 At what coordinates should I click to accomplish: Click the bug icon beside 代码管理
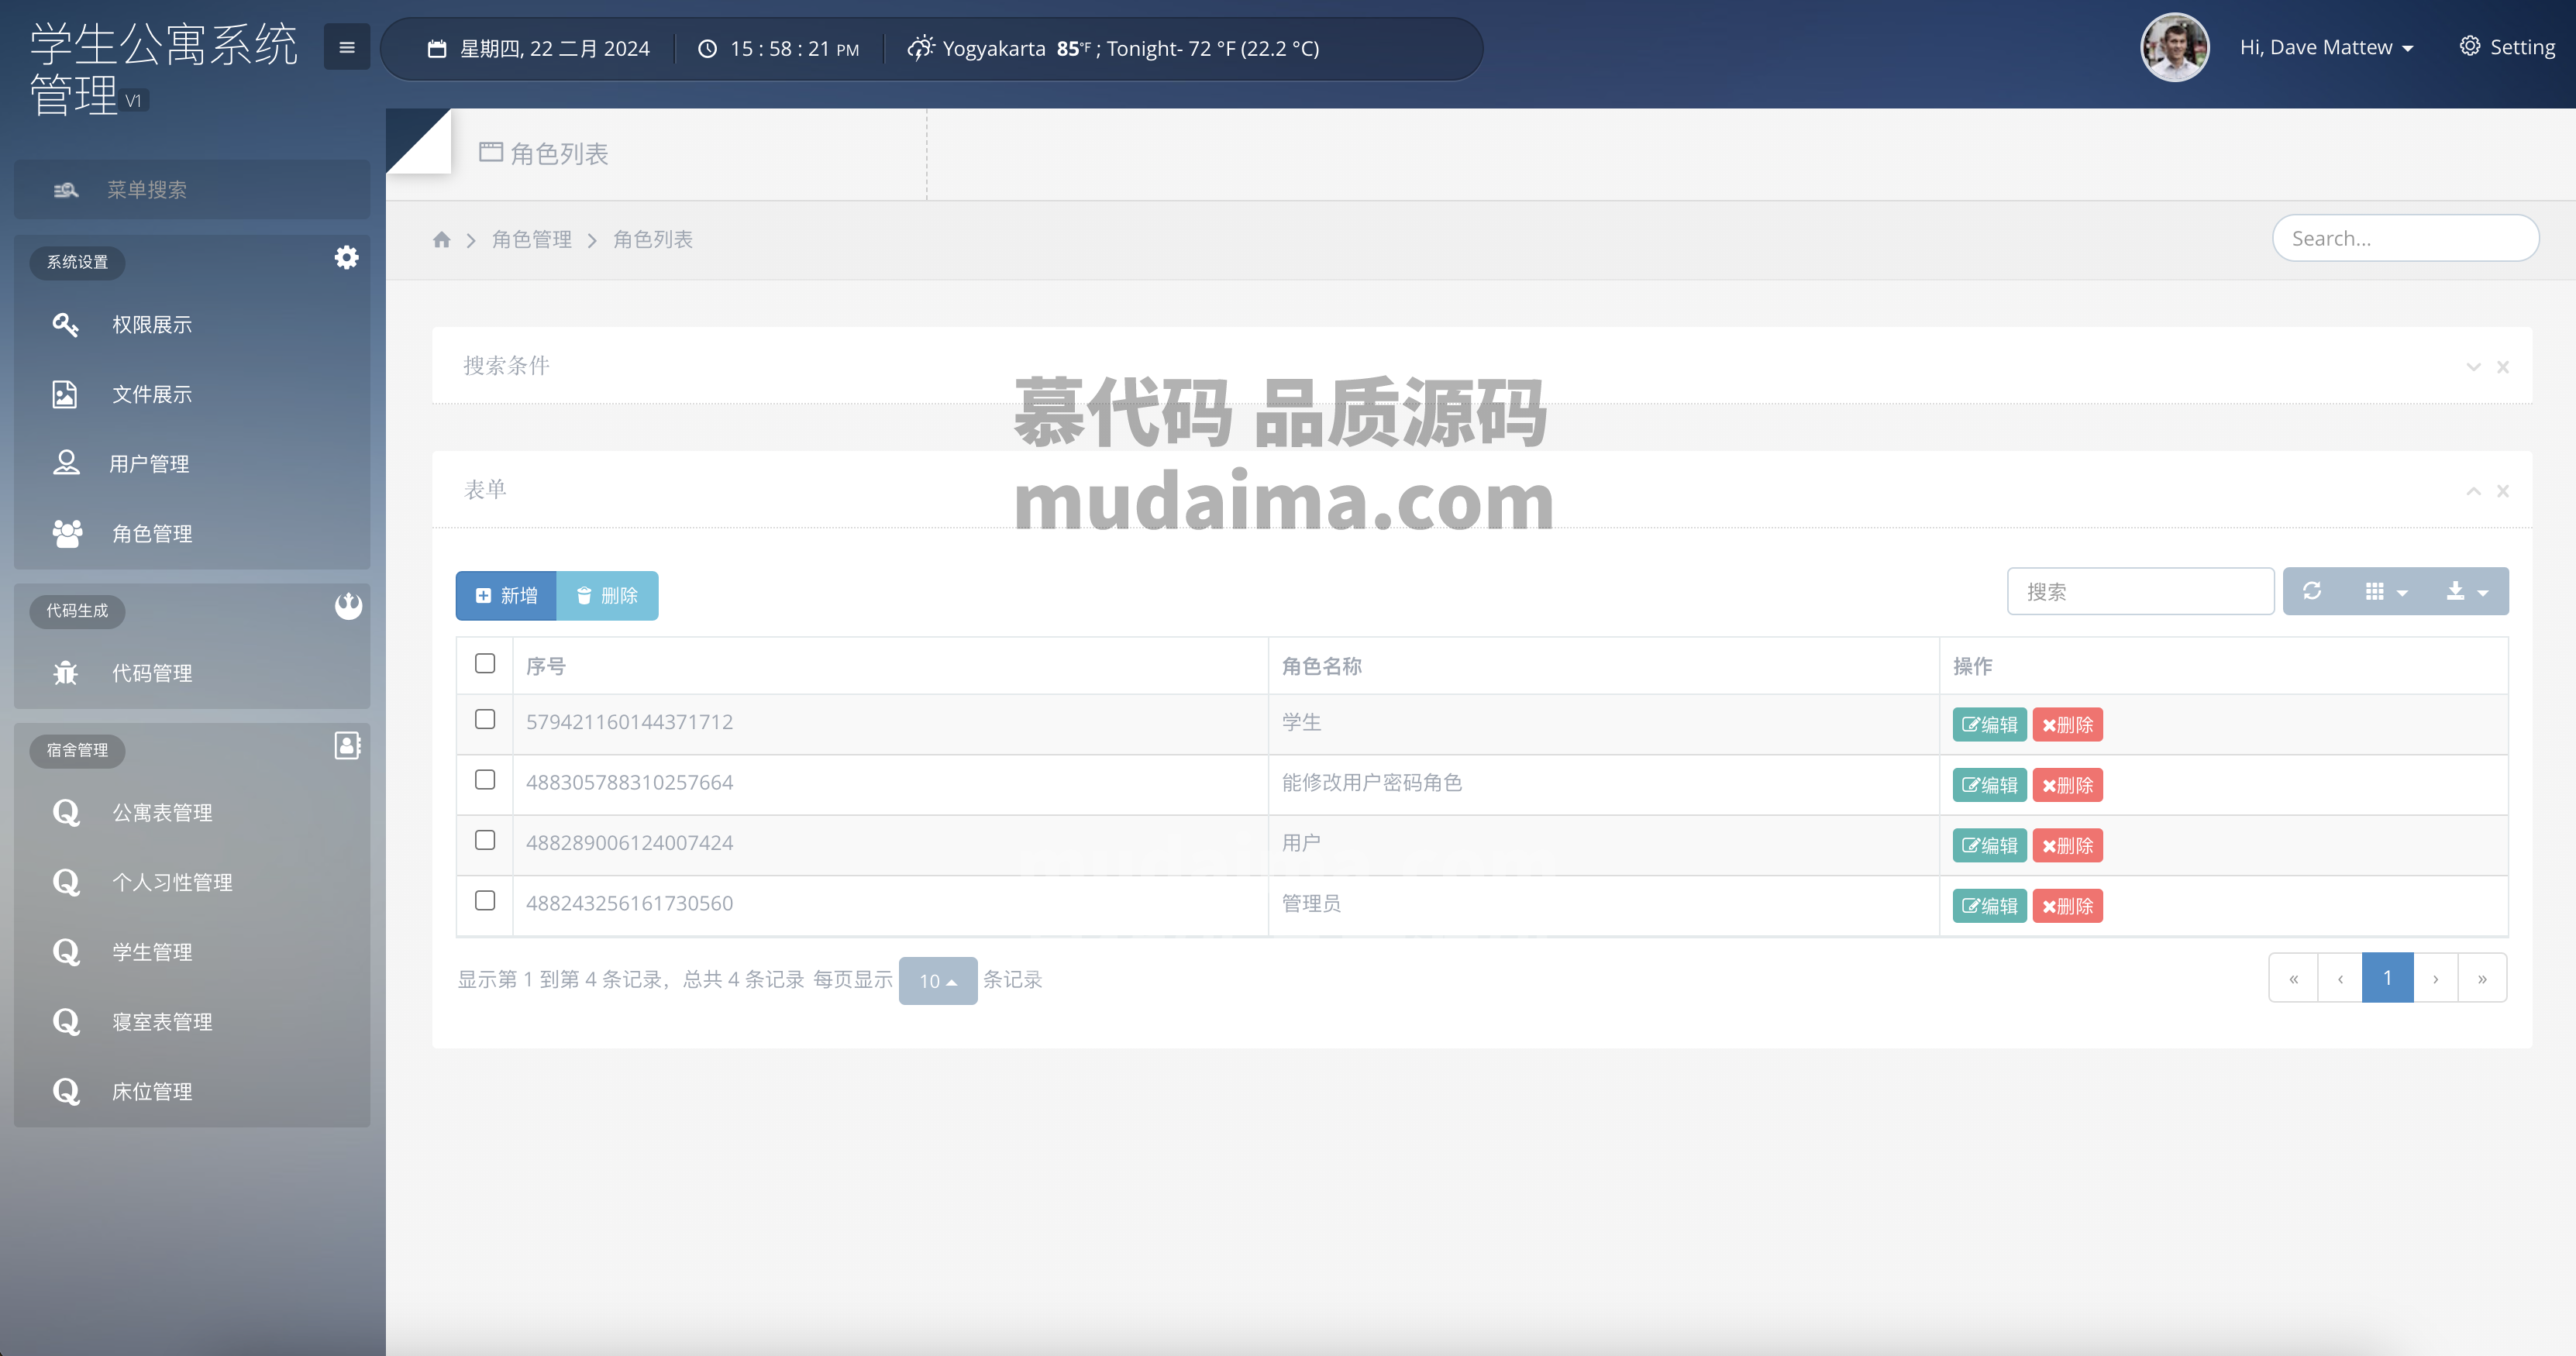click(x=66, y=673)
